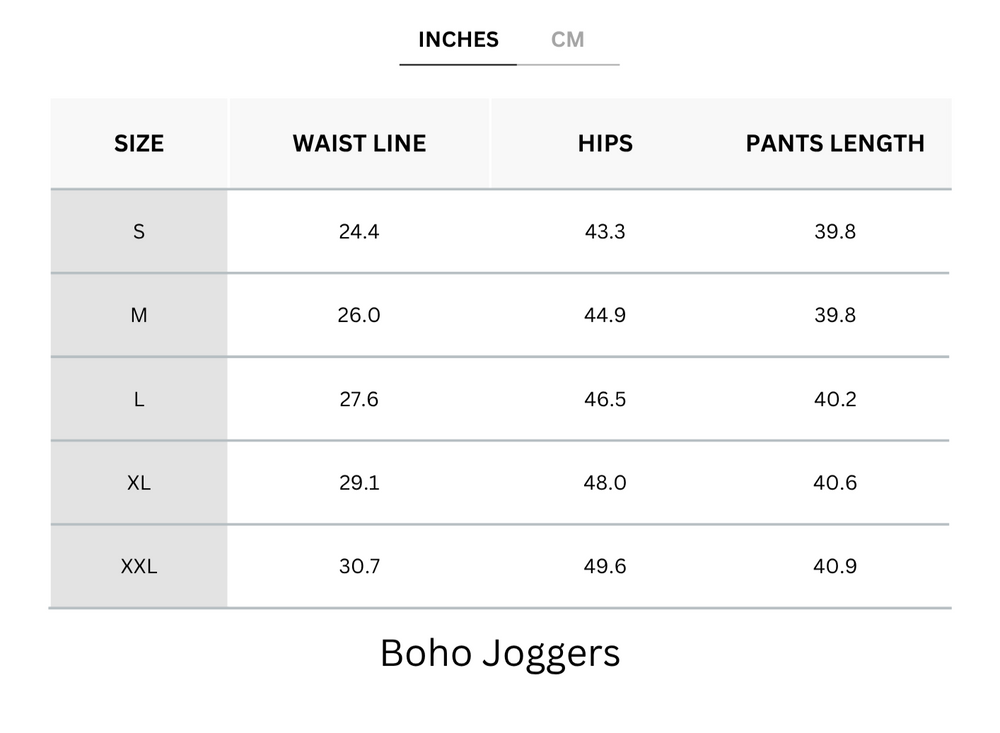Click the 49.6 hips value
The image size is (1000, 733).
pyautogui.click(x=605, y=567)
